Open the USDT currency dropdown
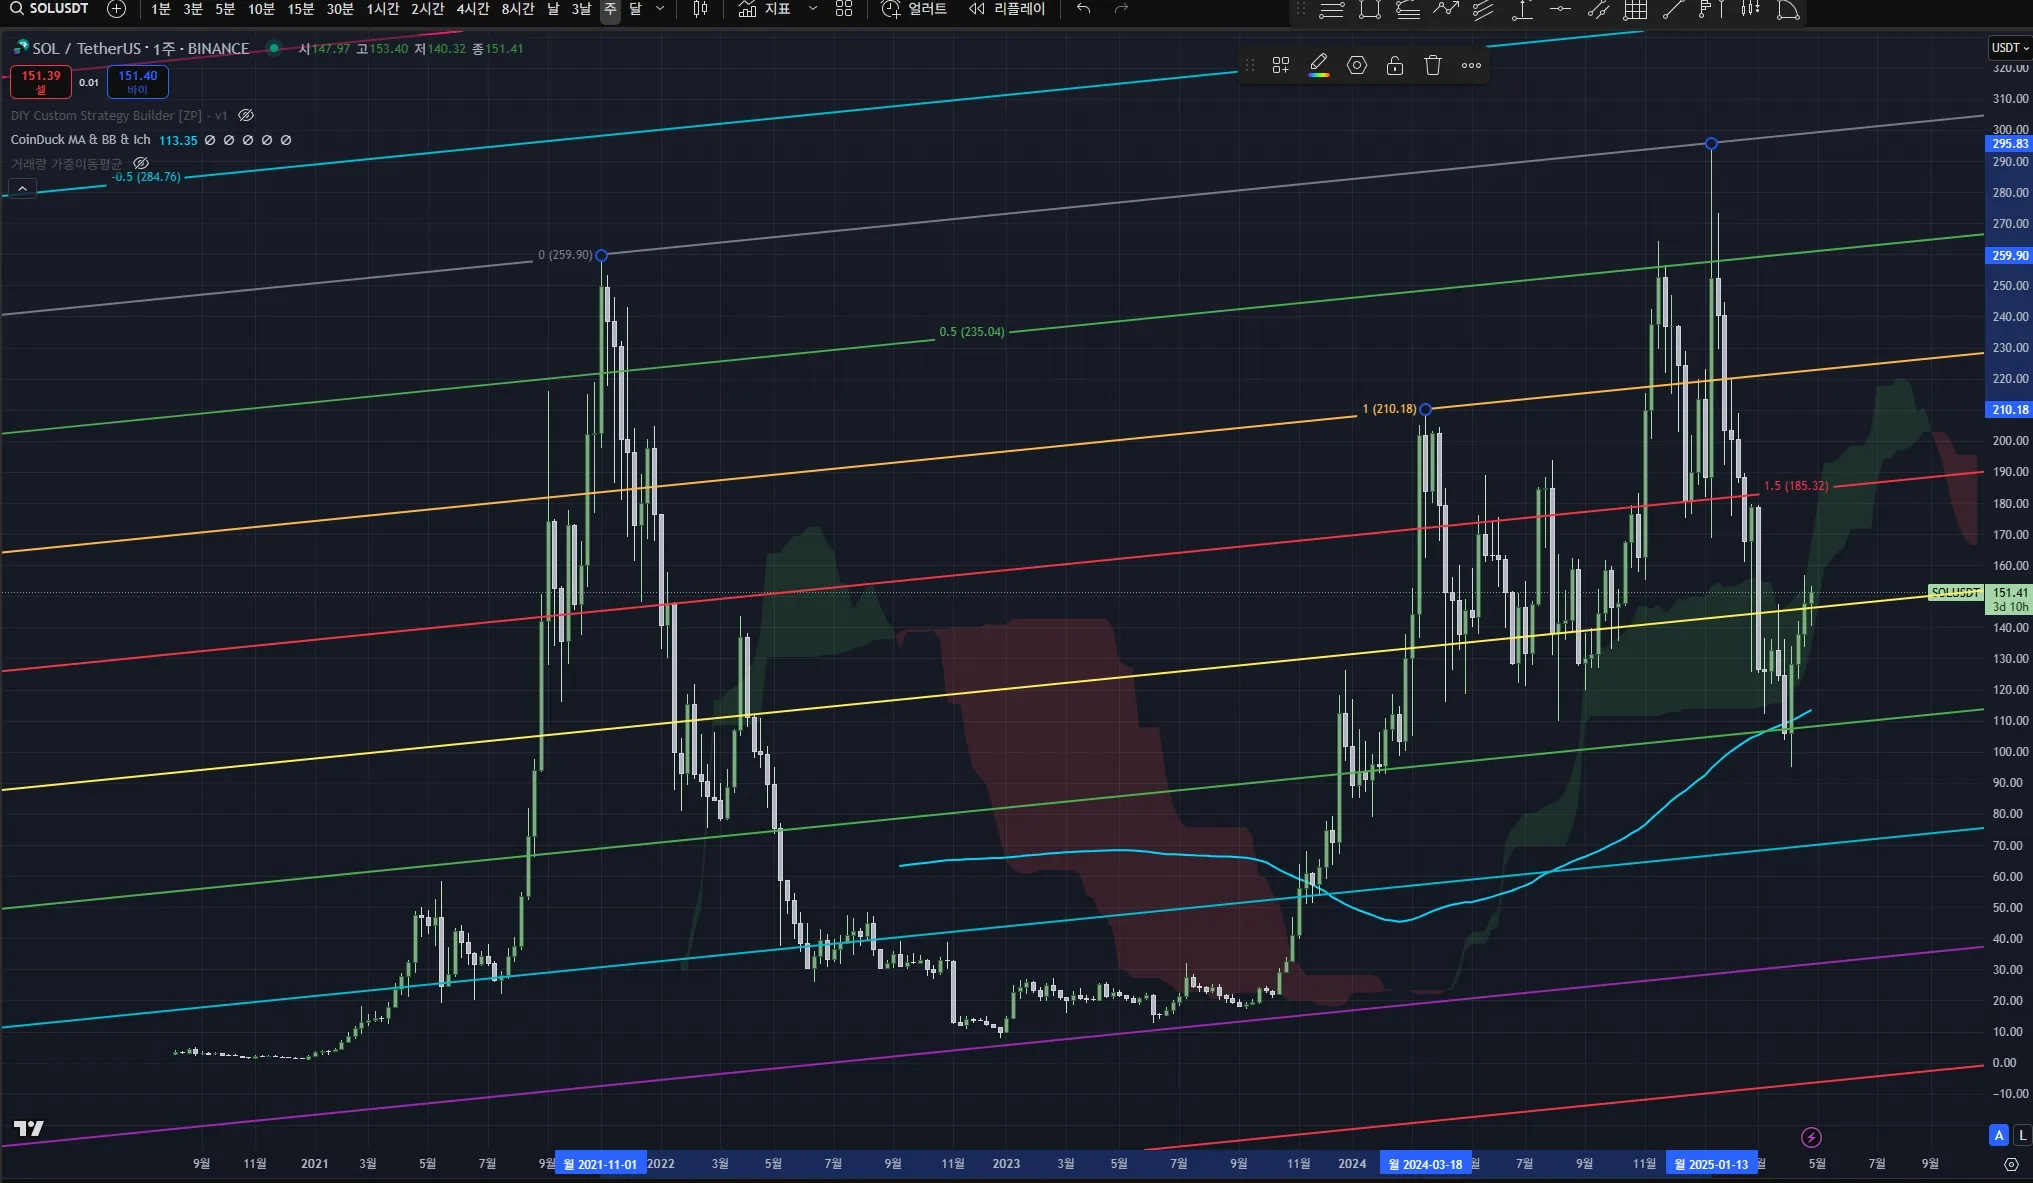Screen dimensions: 2033x1183 [2009, 47]
